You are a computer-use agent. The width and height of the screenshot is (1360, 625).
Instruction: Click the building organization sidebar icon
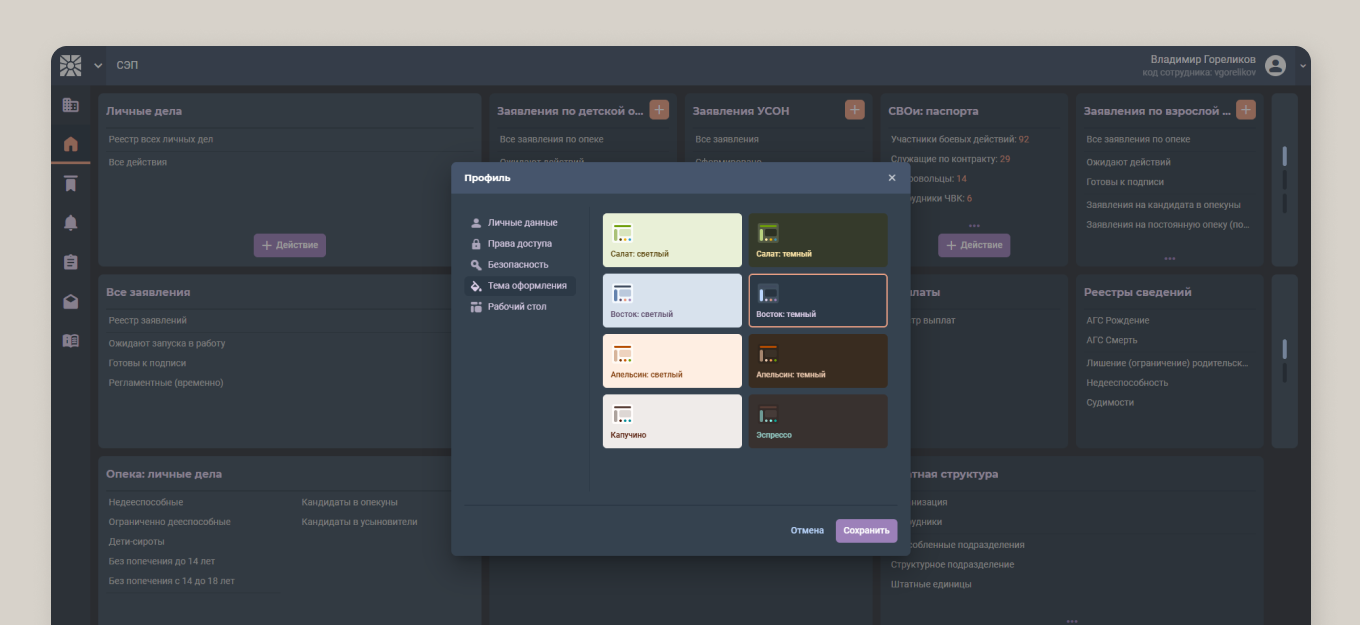pyautogui.click(x=70, y=105)
